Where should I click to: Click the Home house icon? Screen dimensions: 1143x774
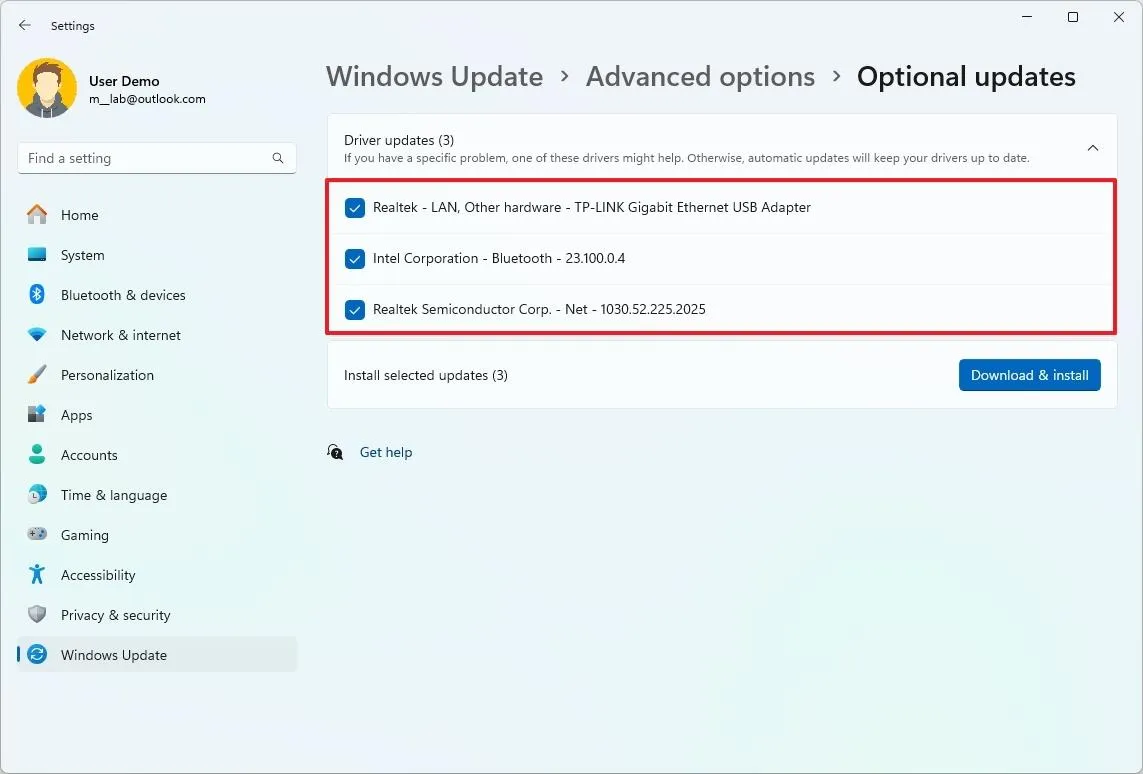coord(37,215)
